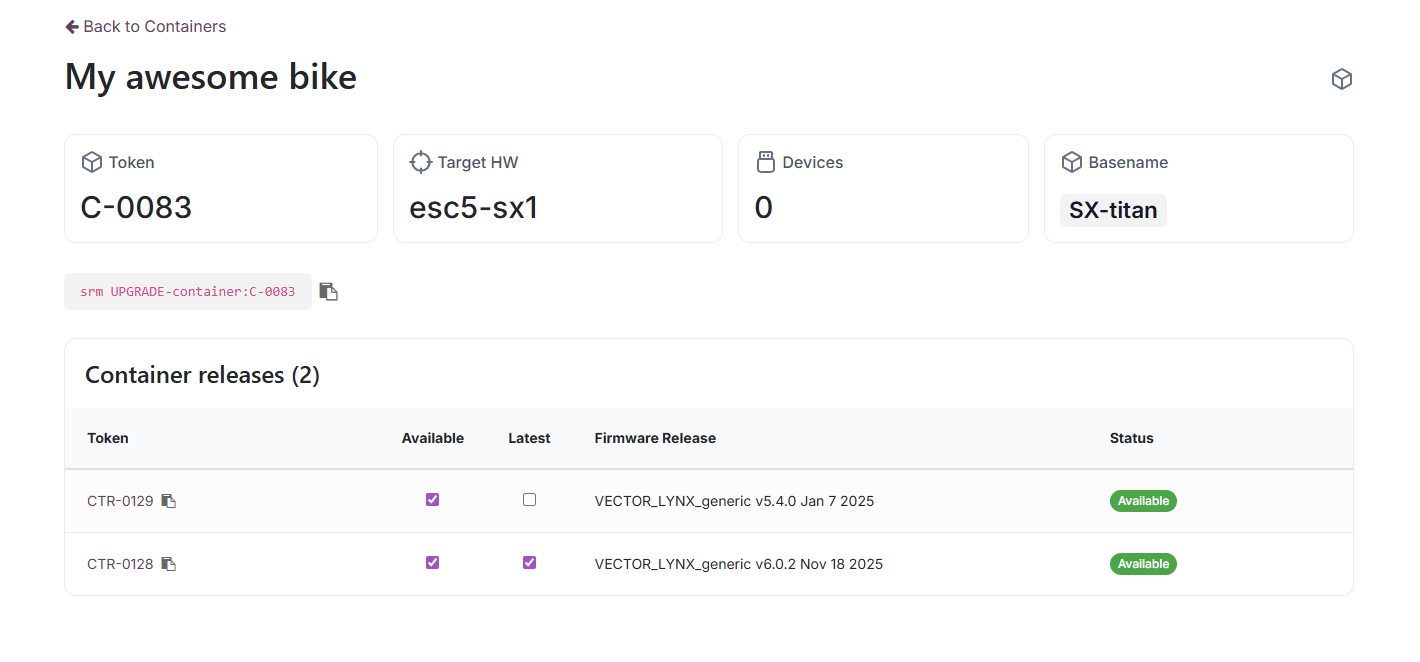Uncheck Latest for CTR-0128
This screenshot has height=662, width=1420.
(529, 563)
